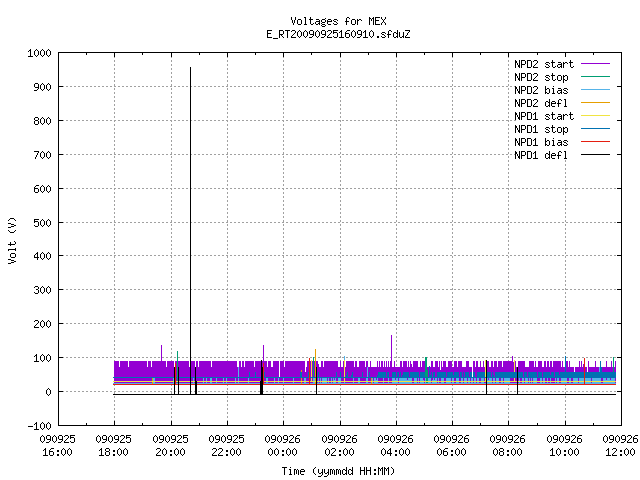
Task: Click the black NPD1 defl legend line
Action: tap(596, 155)
